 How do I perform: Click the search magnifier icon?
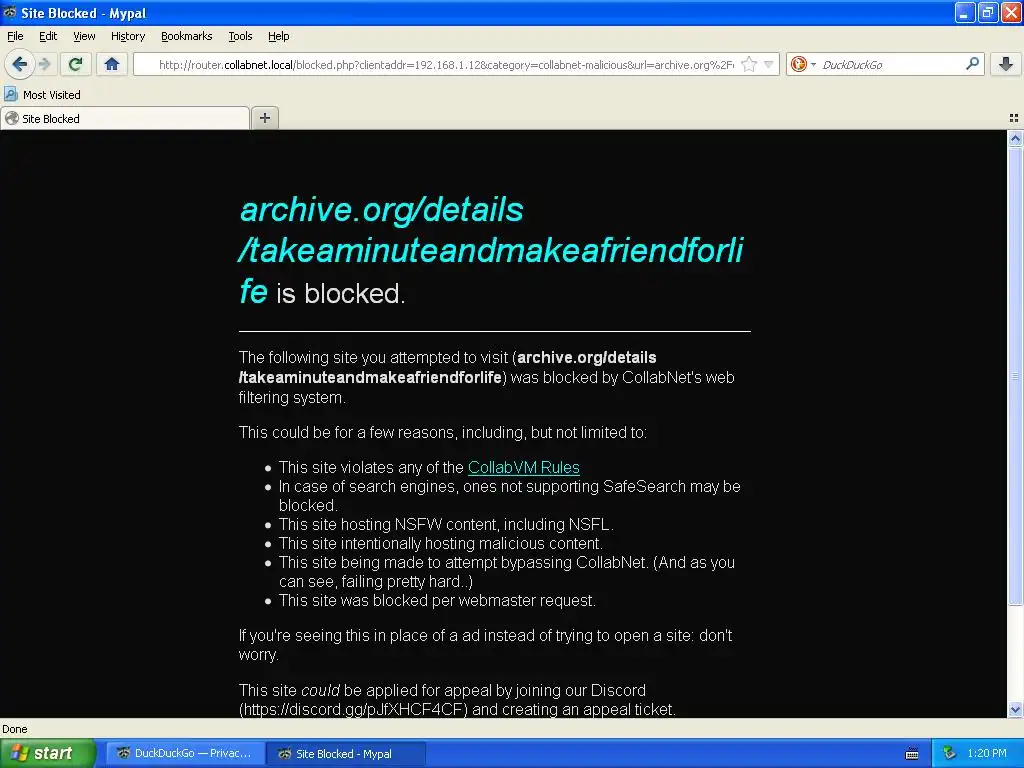pos(972,64)
